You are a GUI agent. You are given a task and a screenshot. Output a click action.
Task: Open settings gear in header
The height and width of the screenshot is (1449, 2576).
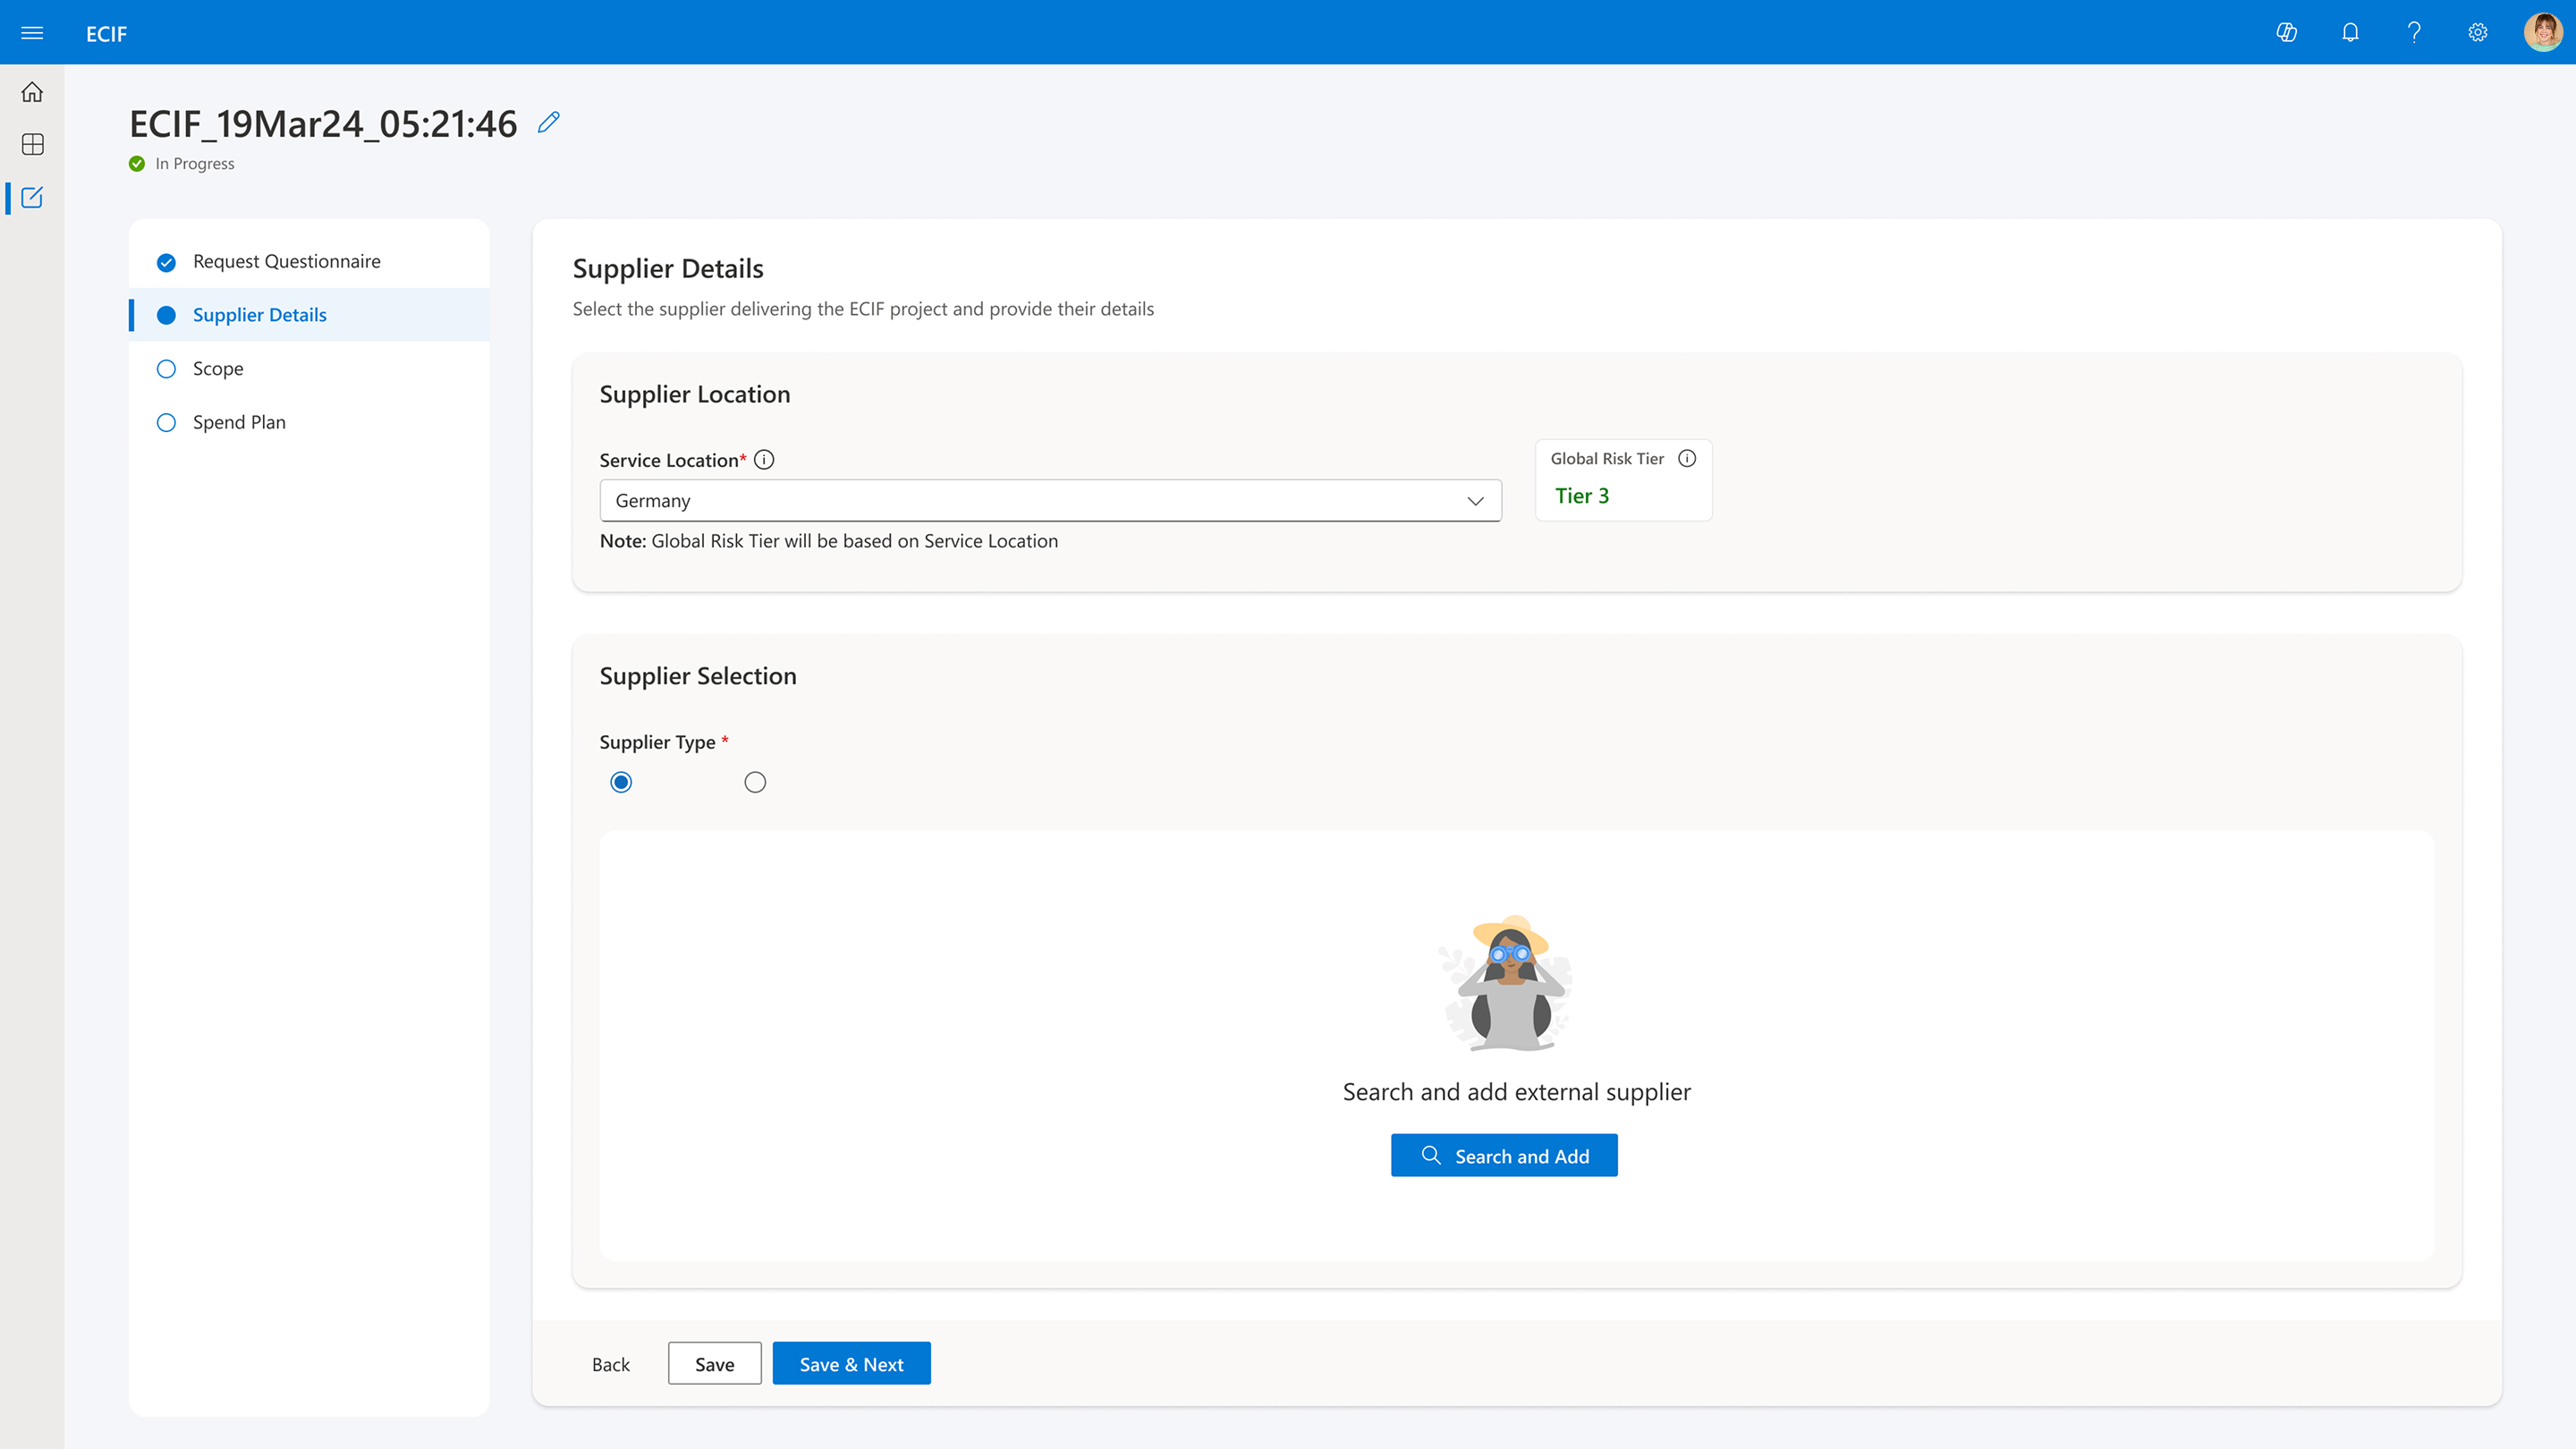pos(2477,33)
